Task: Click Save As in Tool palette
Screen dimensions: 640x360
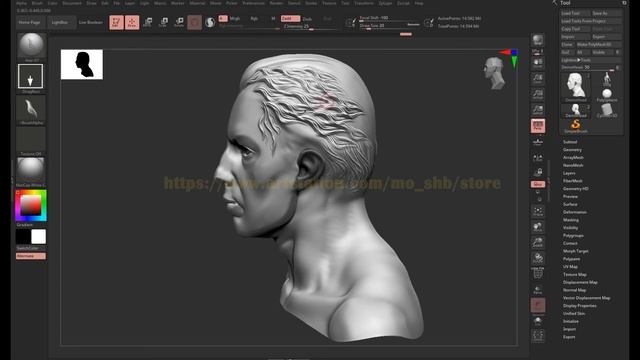Action: point(607,13)
